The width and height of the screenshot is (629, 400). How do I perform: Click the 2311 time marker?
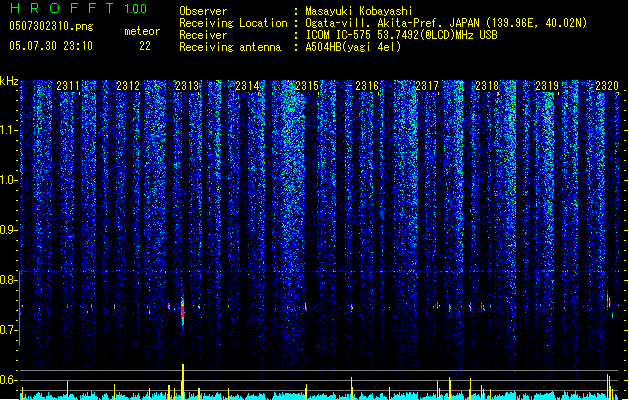click(68, 85)
